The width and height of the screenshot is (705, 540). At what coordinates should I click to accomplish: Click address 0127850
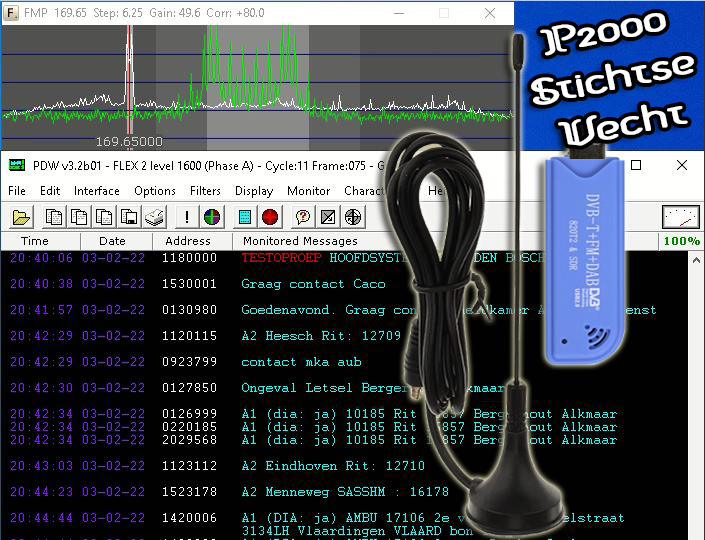pyautogui.click(x=189, y=388)
